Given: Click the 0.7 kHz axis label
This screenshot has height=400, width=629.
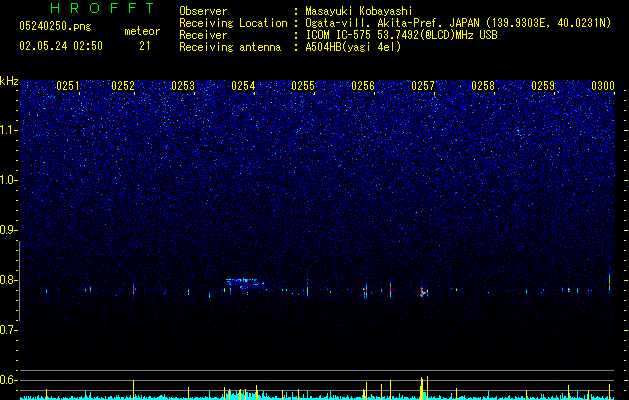Looking at the screenshot, I should click(8, 330).
